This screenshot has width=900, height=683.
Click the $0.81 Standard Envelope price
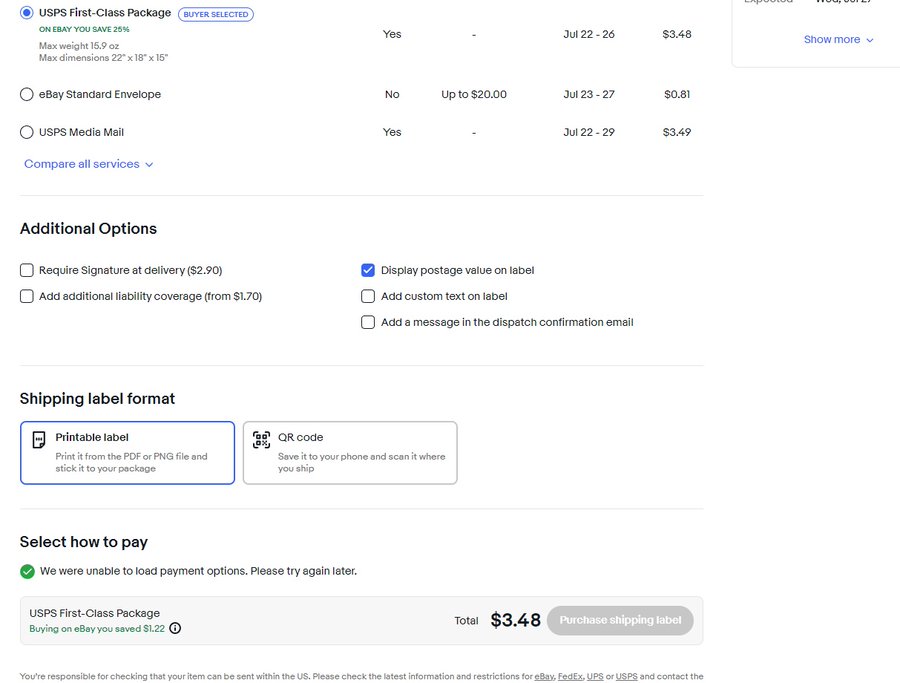[677, 94]
